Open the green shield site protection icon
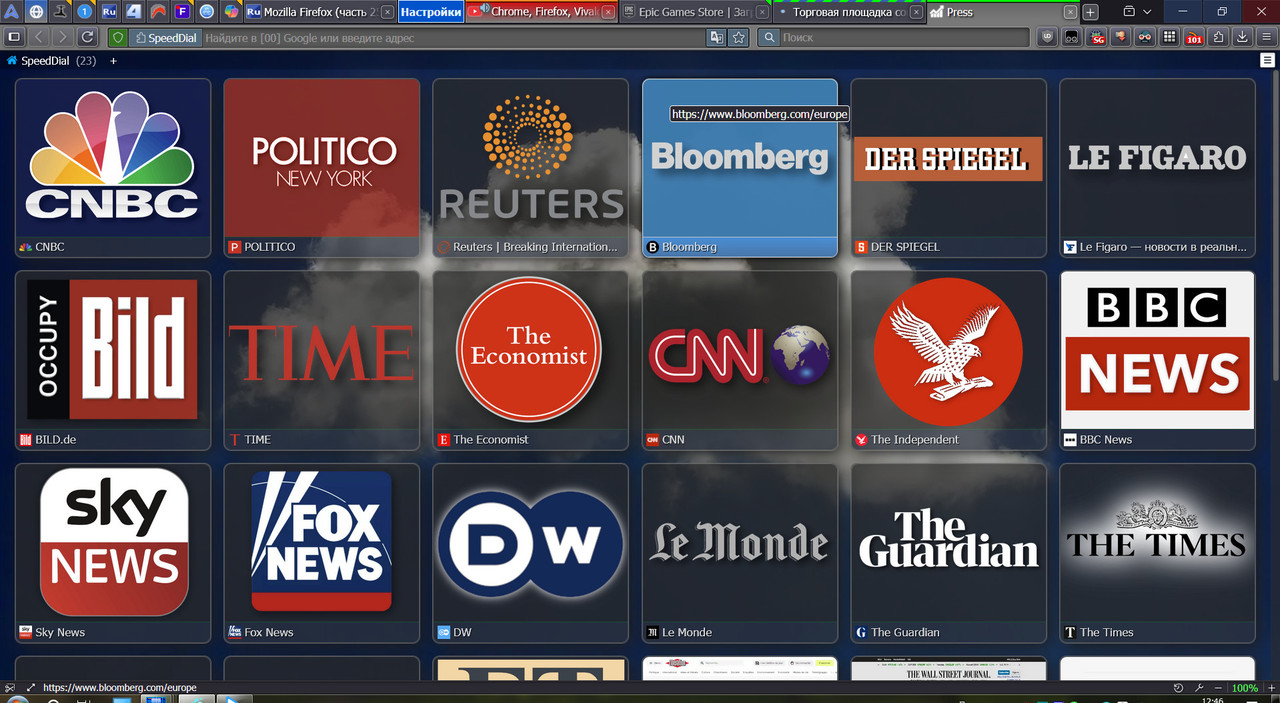This screenshot has width=1280, height=703. (118, 37)
